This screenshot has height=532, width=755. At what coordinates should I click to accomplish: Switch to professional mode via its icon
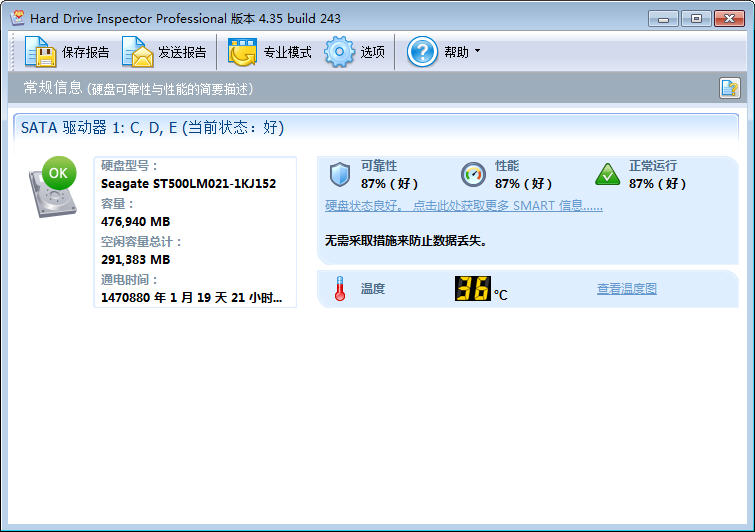point(242,52)
